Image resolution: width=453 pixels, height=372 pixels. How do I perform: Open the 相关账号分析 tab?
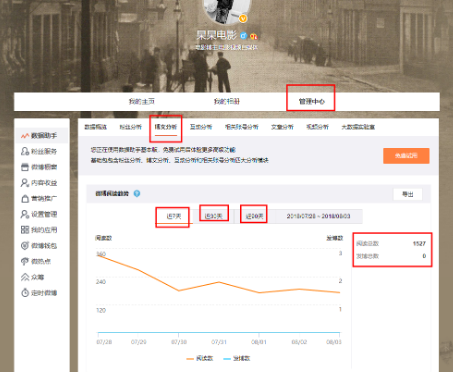click(242, 127)
